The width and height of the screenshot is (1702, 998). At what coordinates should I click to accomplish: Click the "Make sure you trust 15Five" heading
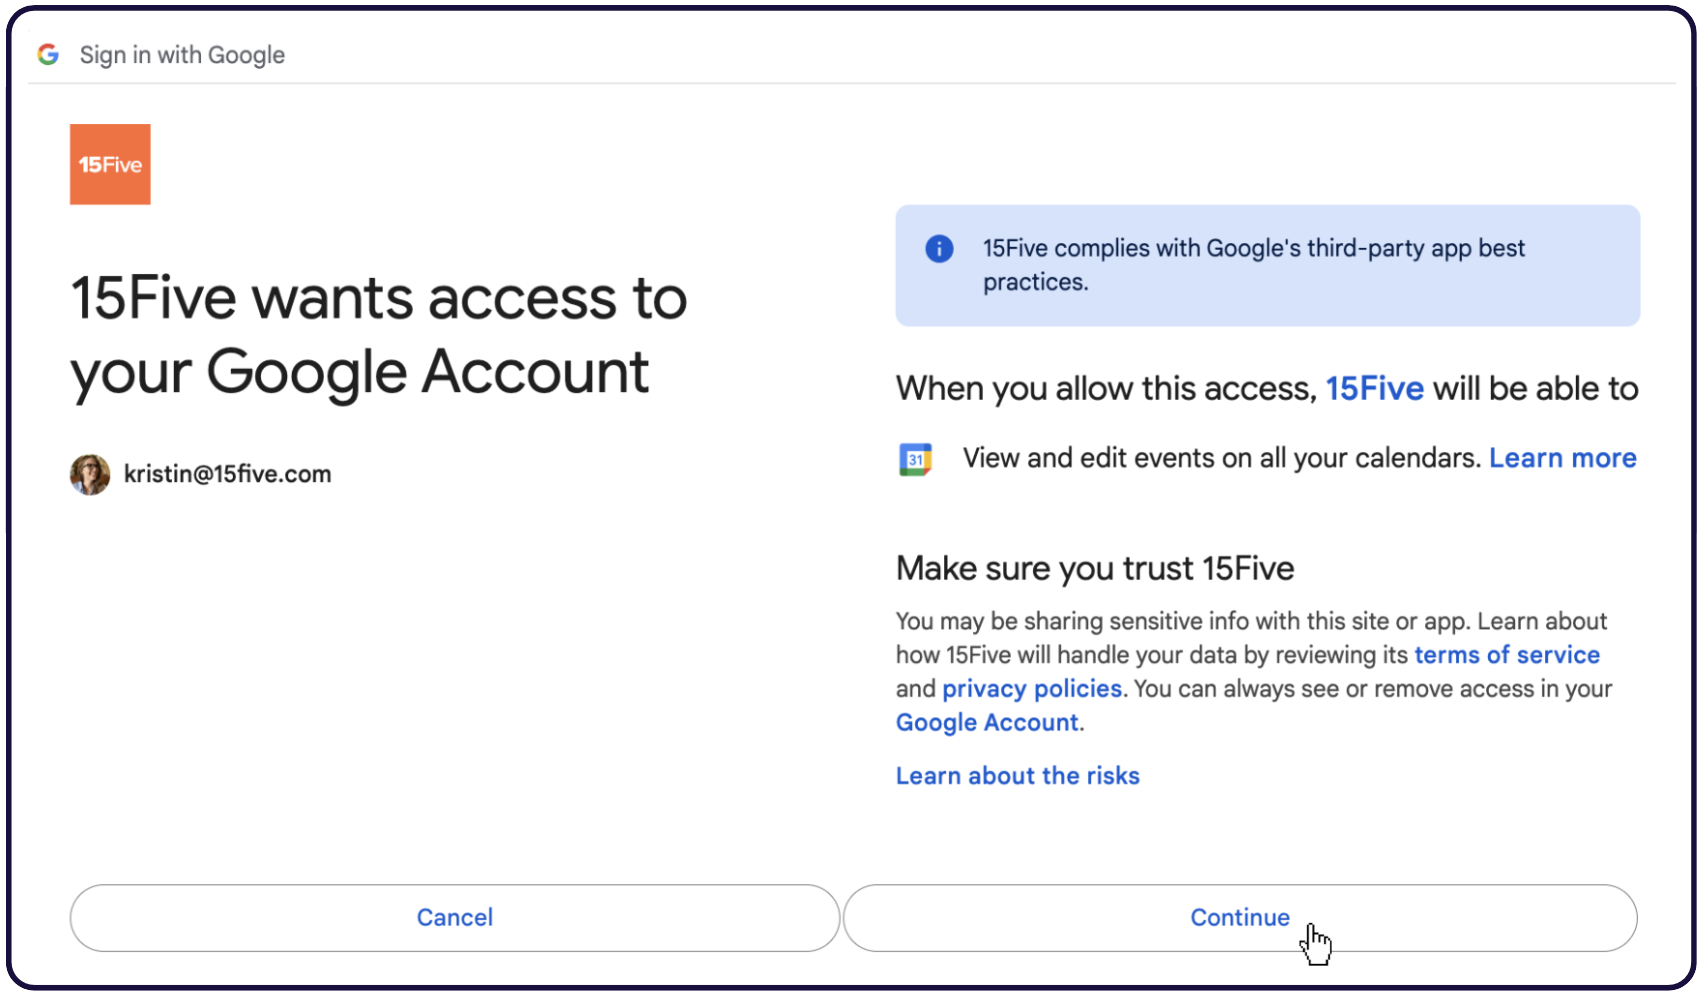[1094, 569]
